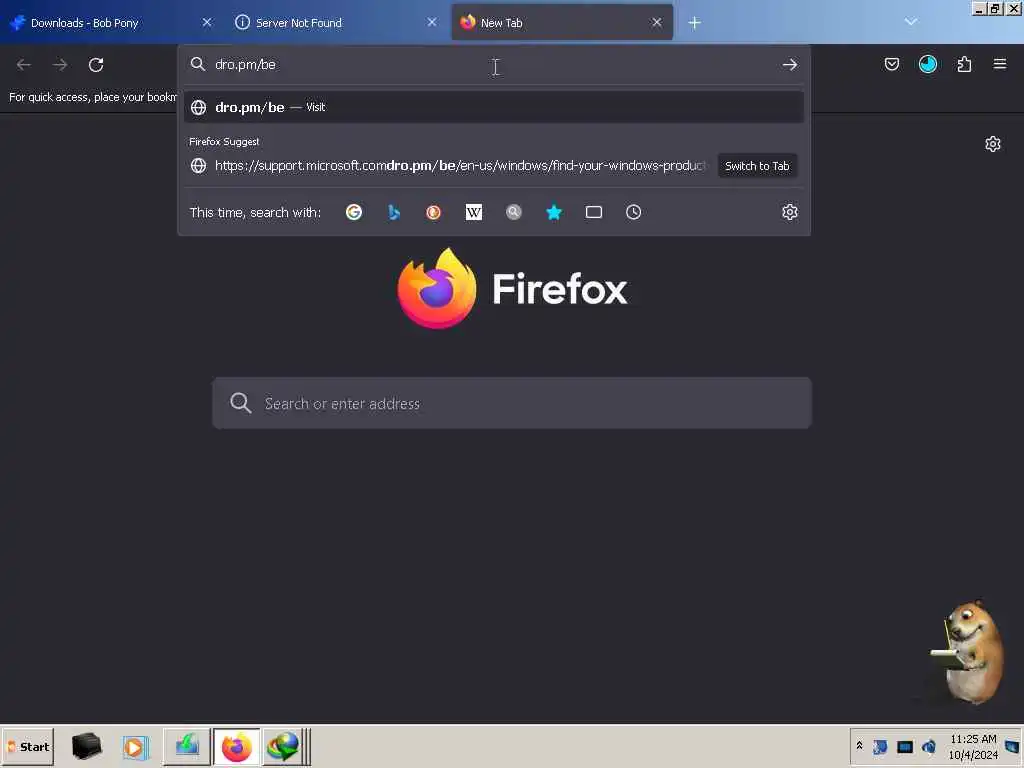
Task: Search this time with Google icon
Action: click(354, 212)
